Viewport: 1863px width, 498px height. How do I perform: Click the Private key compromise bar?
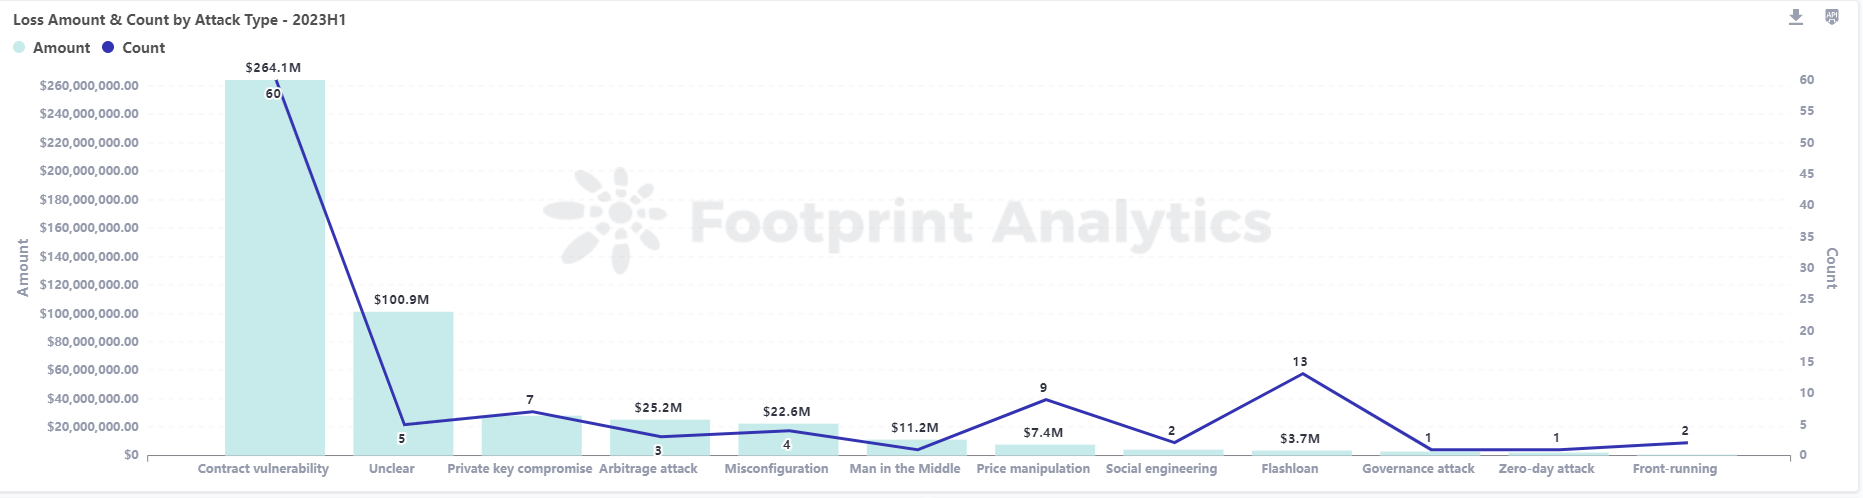point(531,437)
